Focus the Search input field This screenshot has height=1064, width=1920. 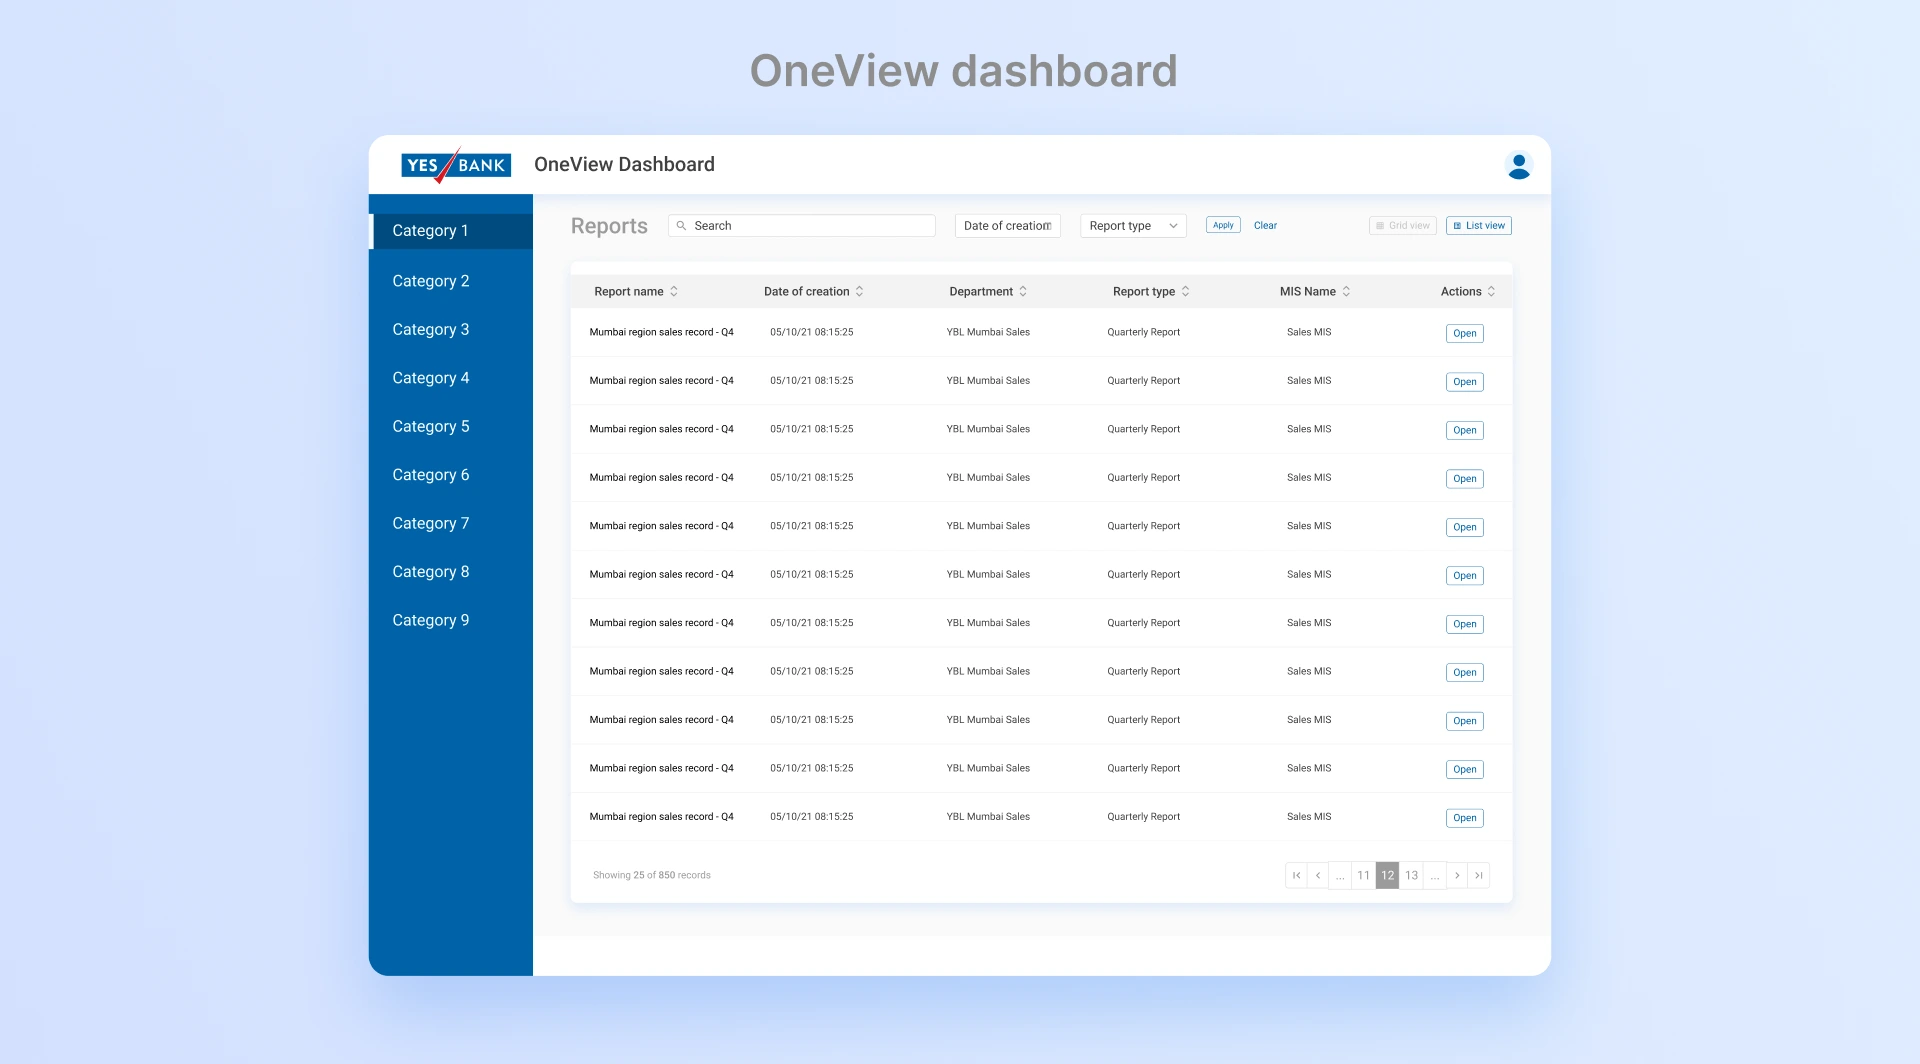[802, 226]
